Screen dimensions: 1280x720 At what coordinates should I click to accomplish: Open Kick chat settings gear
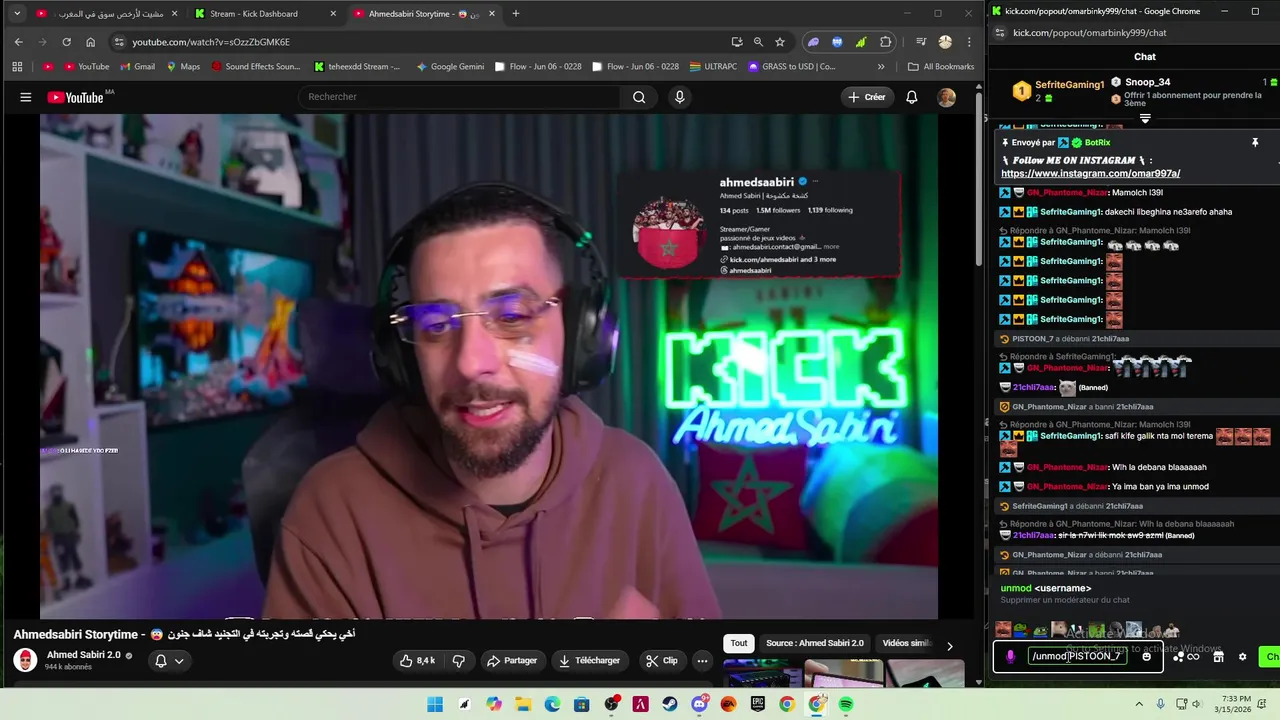[1243, 657]
